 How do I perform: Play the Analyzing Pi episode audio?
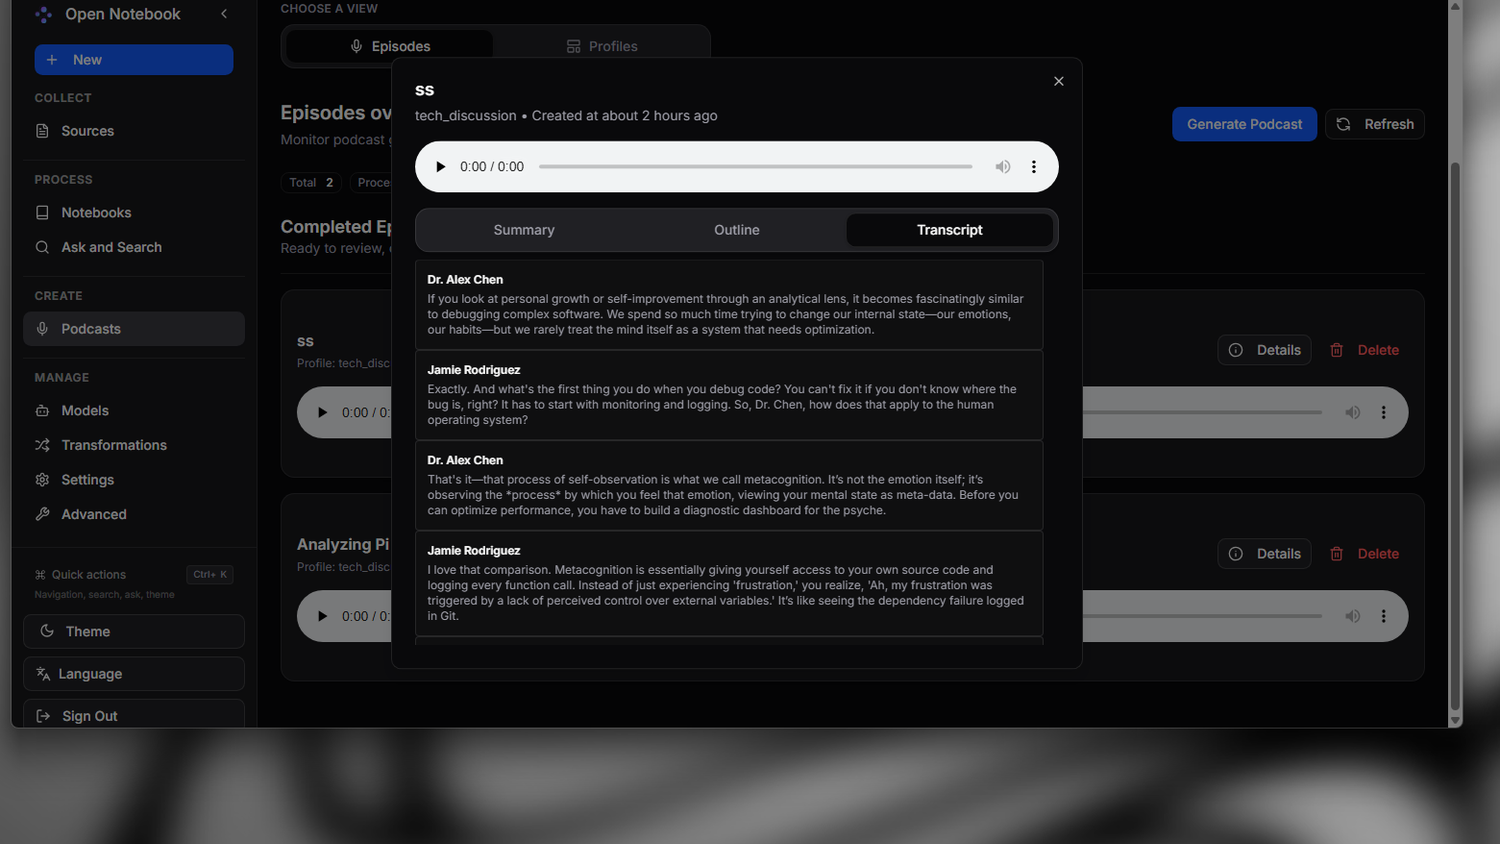322,616
